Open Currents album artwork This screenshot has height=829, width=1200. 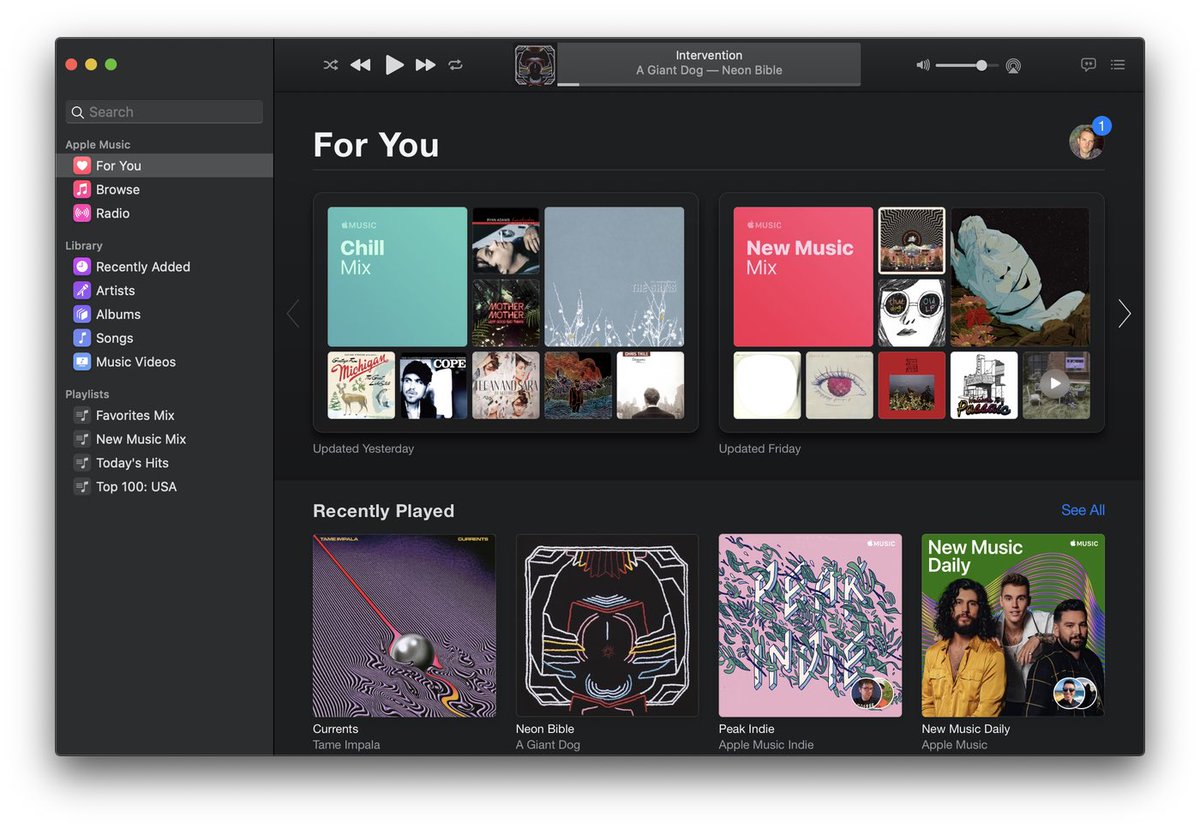click(404, 625)
